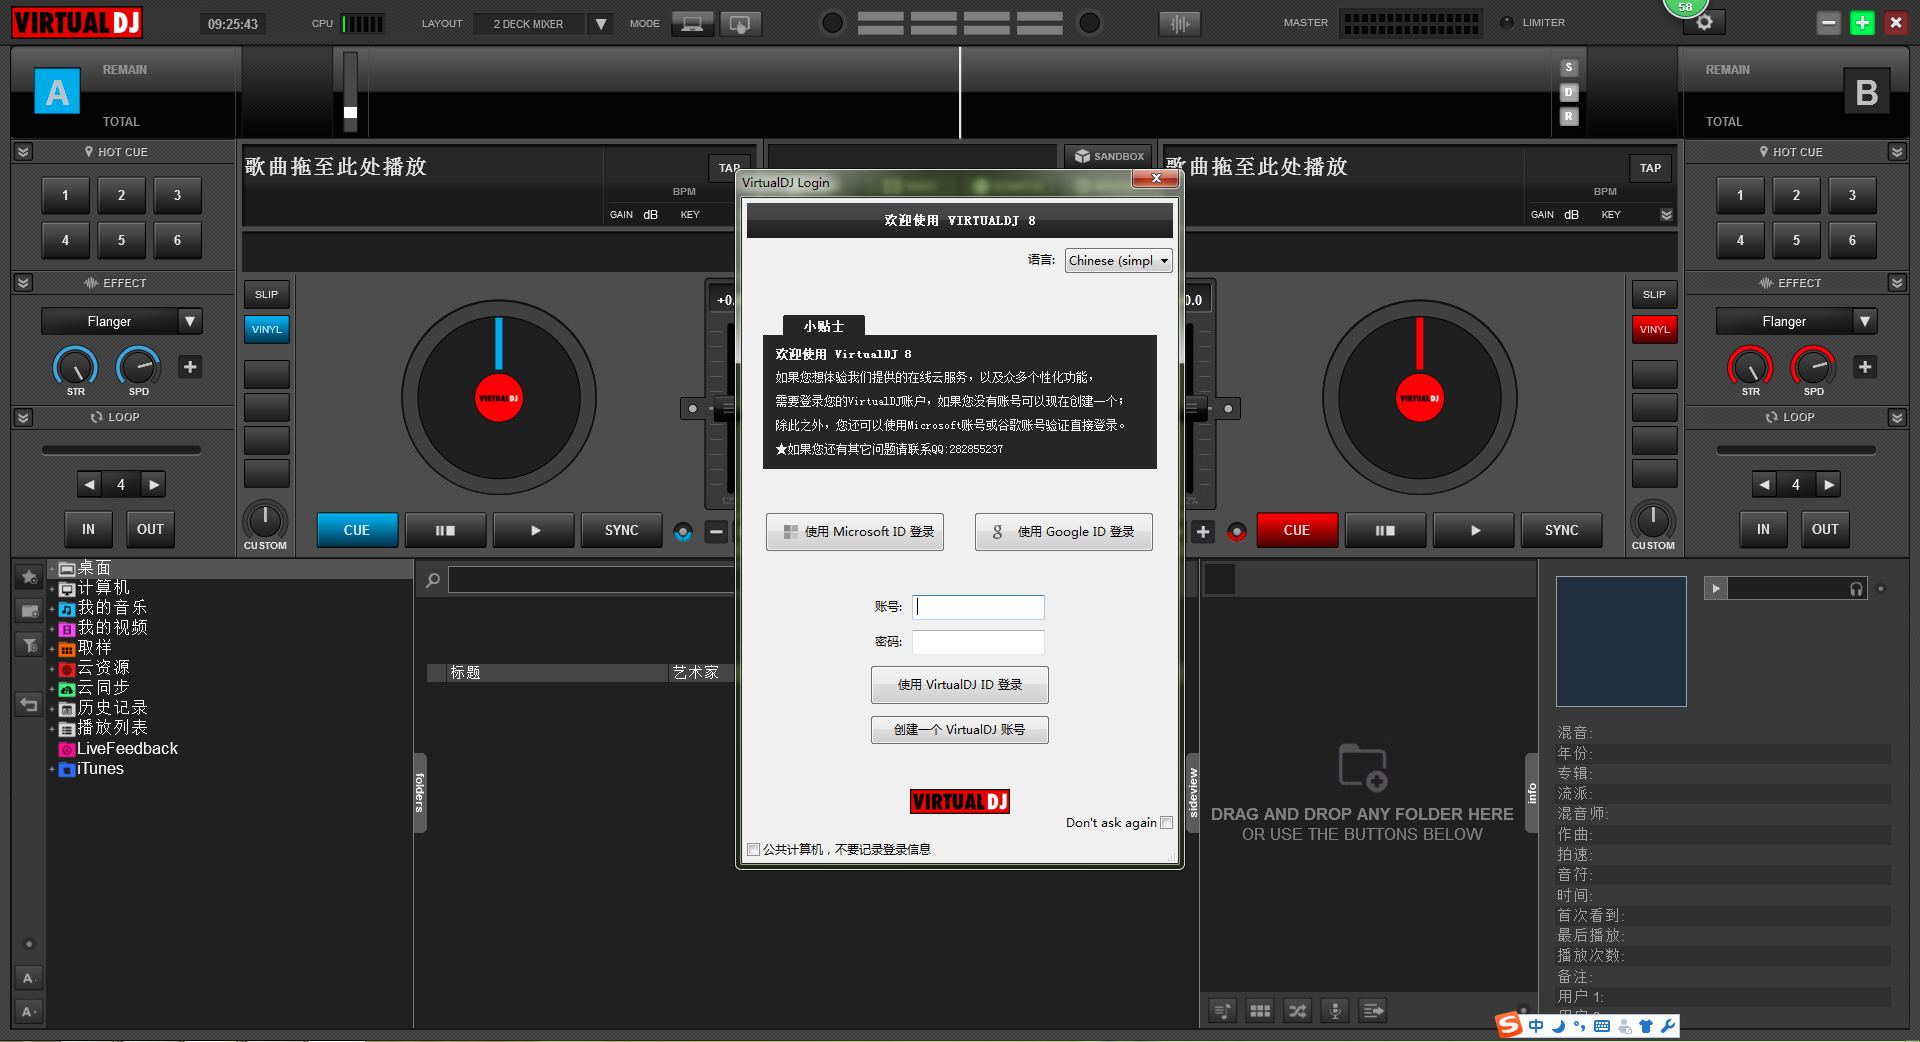
Task: Adjust deck B SPD effect knob
Action: (1813, 366)
